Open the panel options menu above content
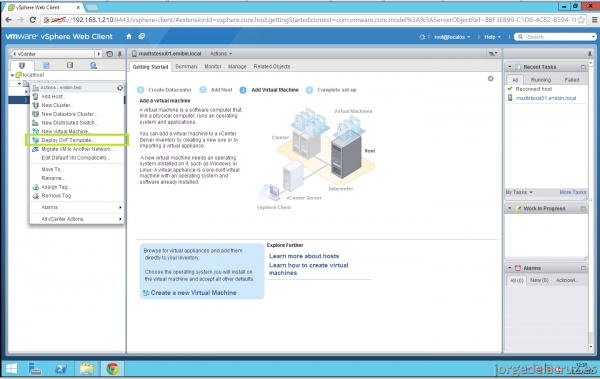 [x=493, y=54]
